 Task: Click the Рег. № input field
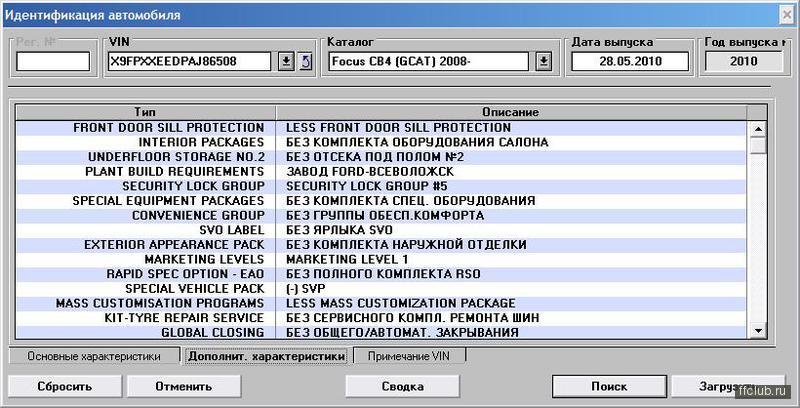pos(53,62)
